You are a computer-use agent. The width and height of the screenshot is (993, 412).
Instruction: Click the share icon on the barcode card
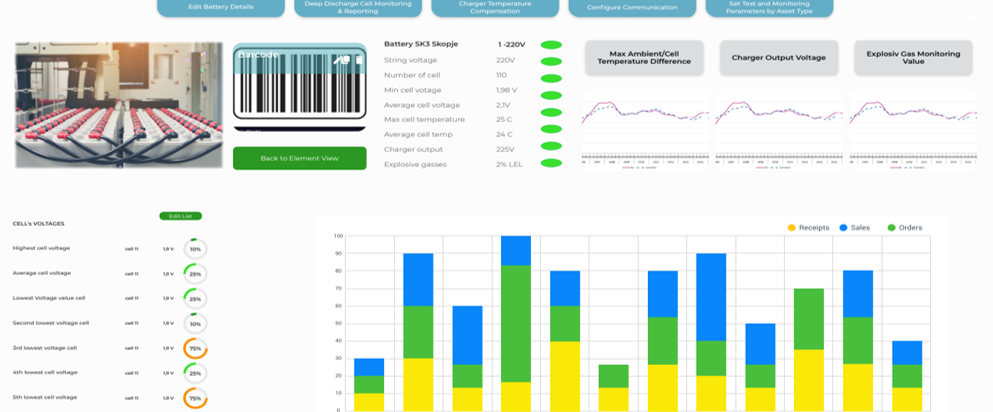pyautogui.click(x=343, y=59)
